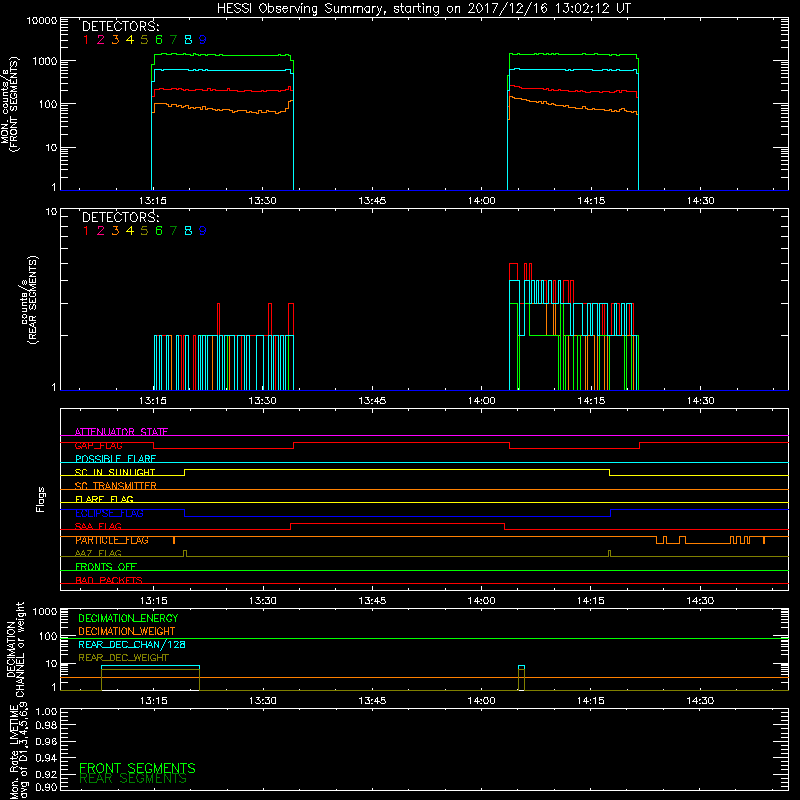Click the FRONTS_OFF flag label
The image size is (800, 800).
[x=106, y=567]
